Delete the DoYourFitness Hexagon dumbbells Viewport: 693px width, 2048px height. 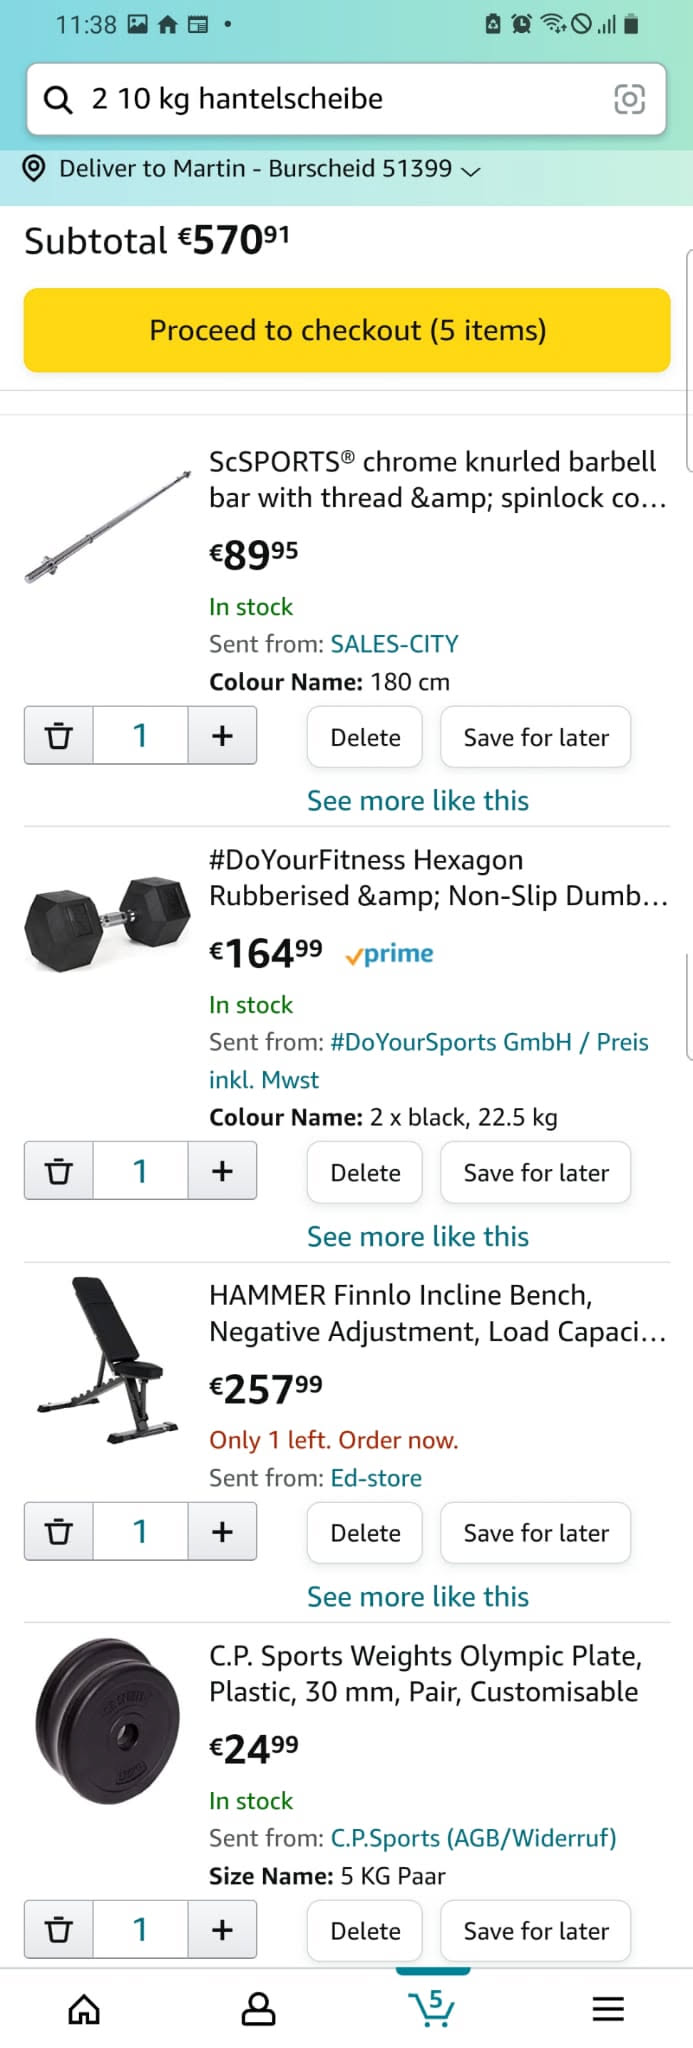(365, 1172)
